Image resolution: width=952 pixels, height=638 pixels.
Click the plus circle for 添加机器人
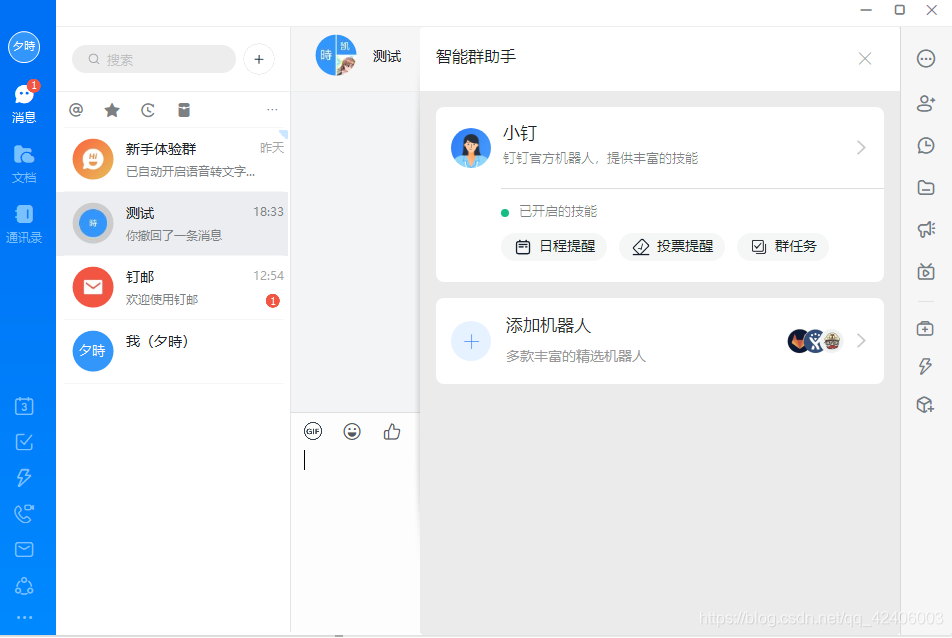[471, 341]
